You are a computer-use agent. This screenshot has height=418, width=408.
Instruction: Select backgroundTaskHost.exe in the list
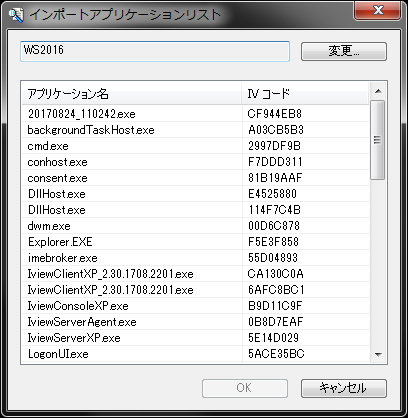coord(195,130)
